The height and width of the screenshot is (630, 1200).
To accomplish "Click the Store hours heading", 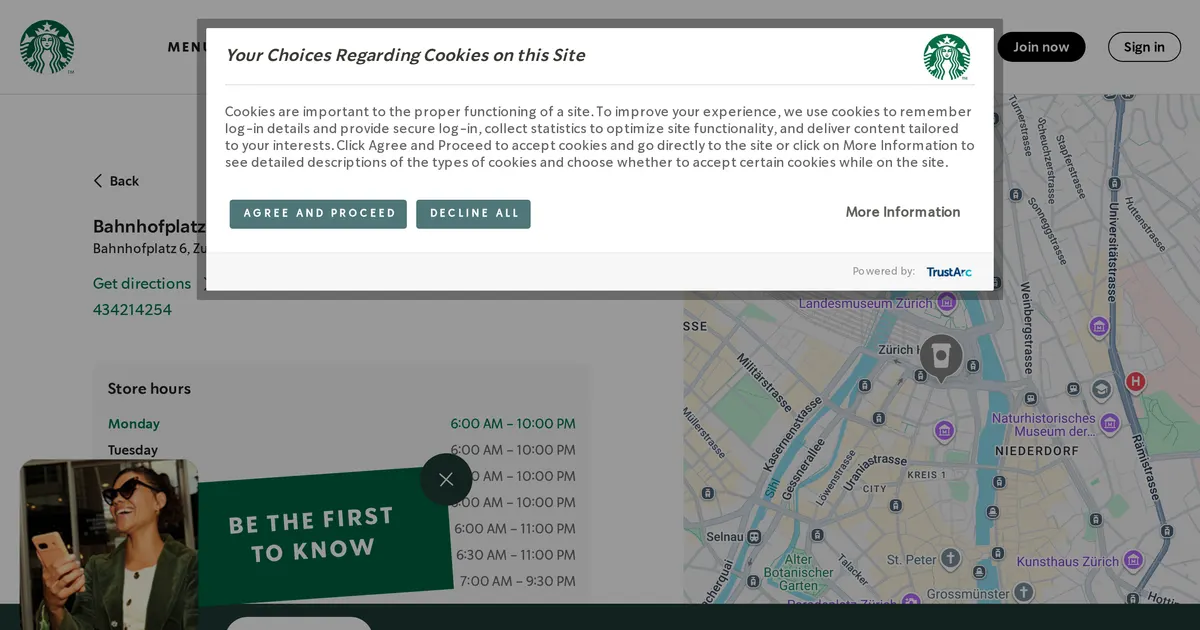I will (x=149, y=389).
